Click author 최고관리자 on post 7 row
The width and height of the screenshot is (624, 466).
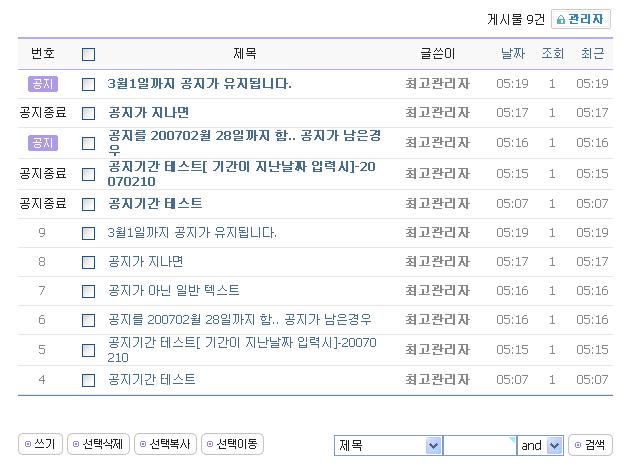coord(437,291)
